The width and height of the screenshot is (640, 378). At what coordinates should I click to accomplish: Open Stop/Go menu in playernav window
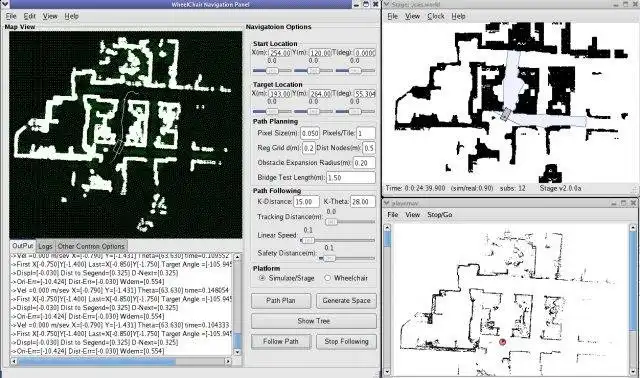click(440, 215)
